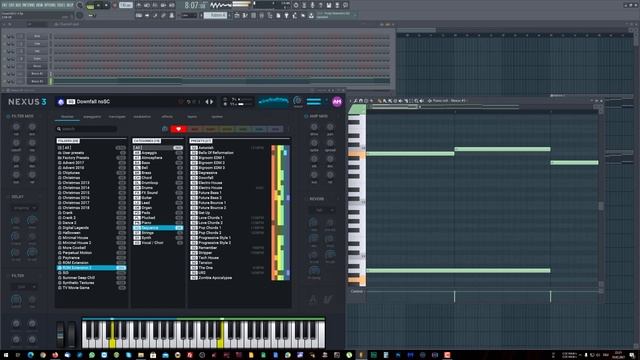
Task: Select the piano roll speaker playback tool
Action: coord(422,100)
